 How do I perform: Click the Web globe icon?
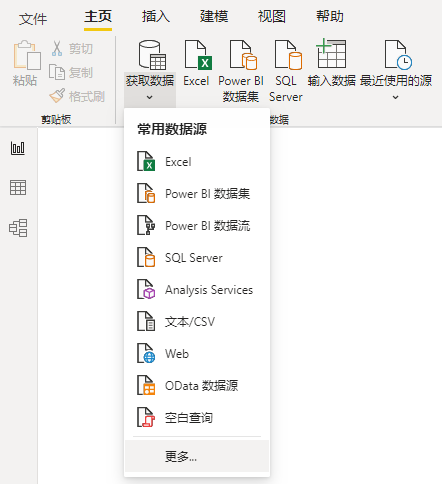pos(146,353)
